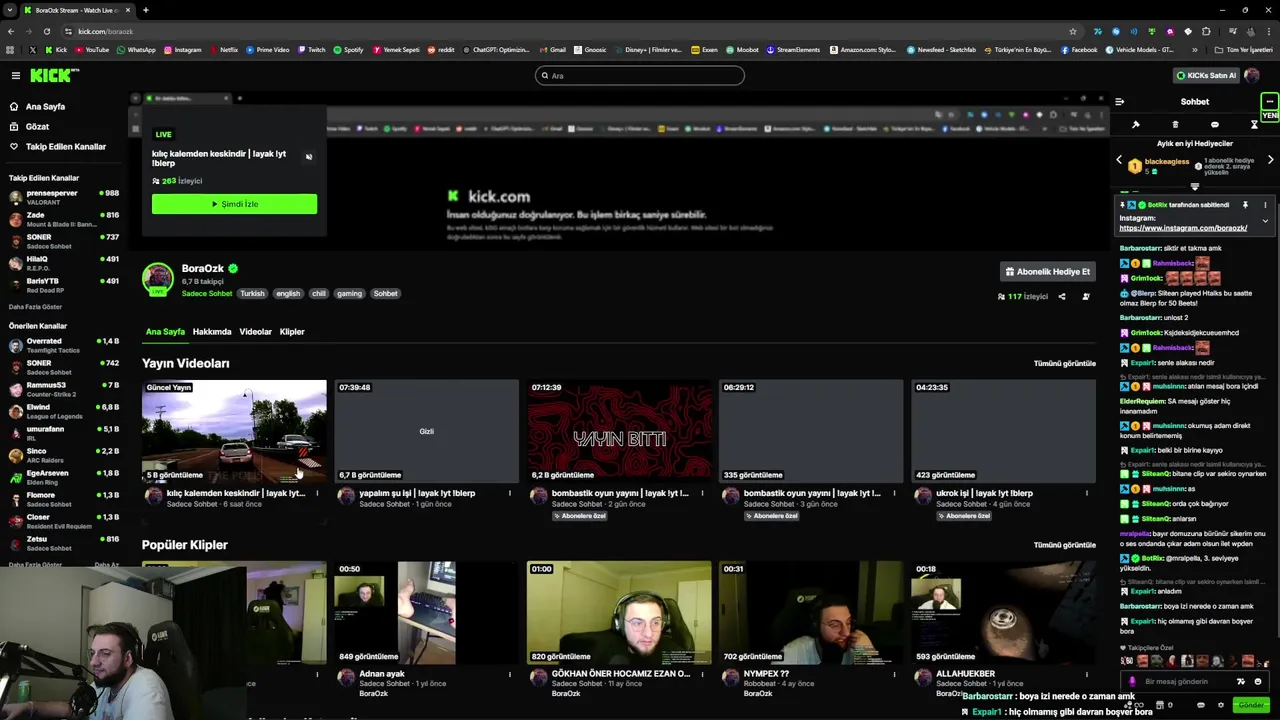Click the hourglass icon in chat toolbar
The height and width of the screenshot is (720, 1280).
1254,125
